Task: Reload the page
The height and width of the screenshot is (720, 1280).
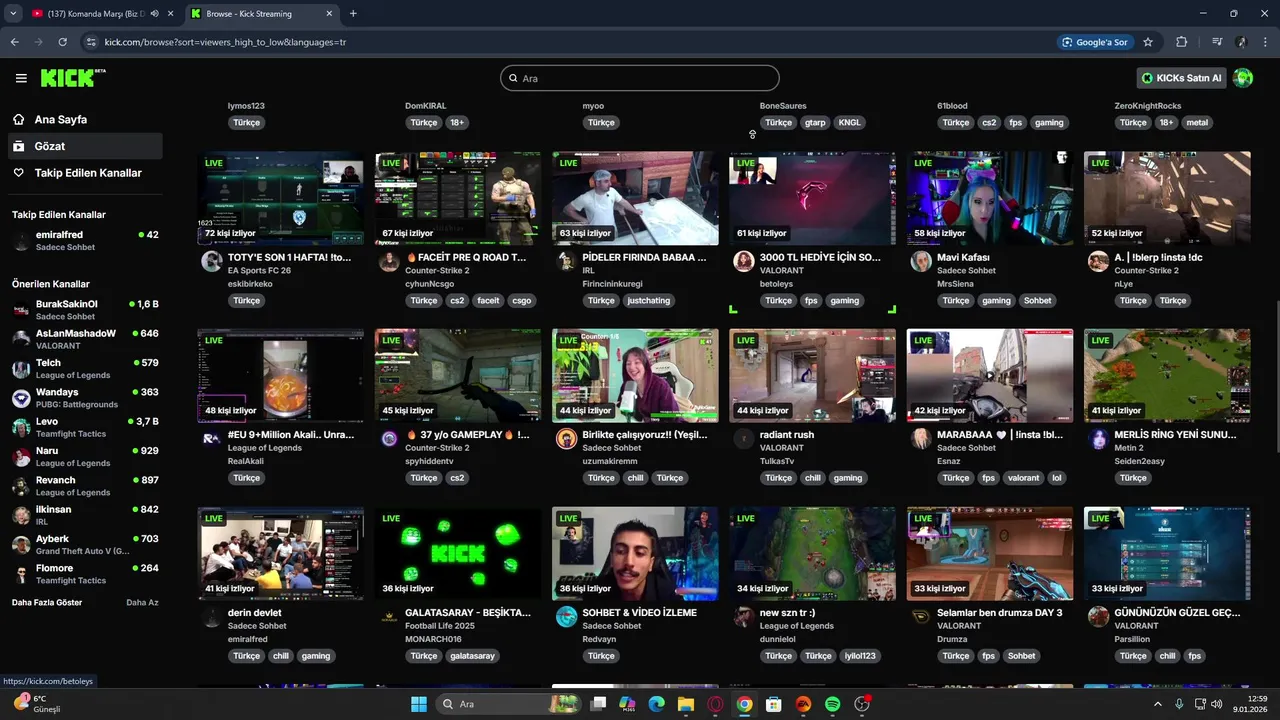Action: tap(62, 42)
